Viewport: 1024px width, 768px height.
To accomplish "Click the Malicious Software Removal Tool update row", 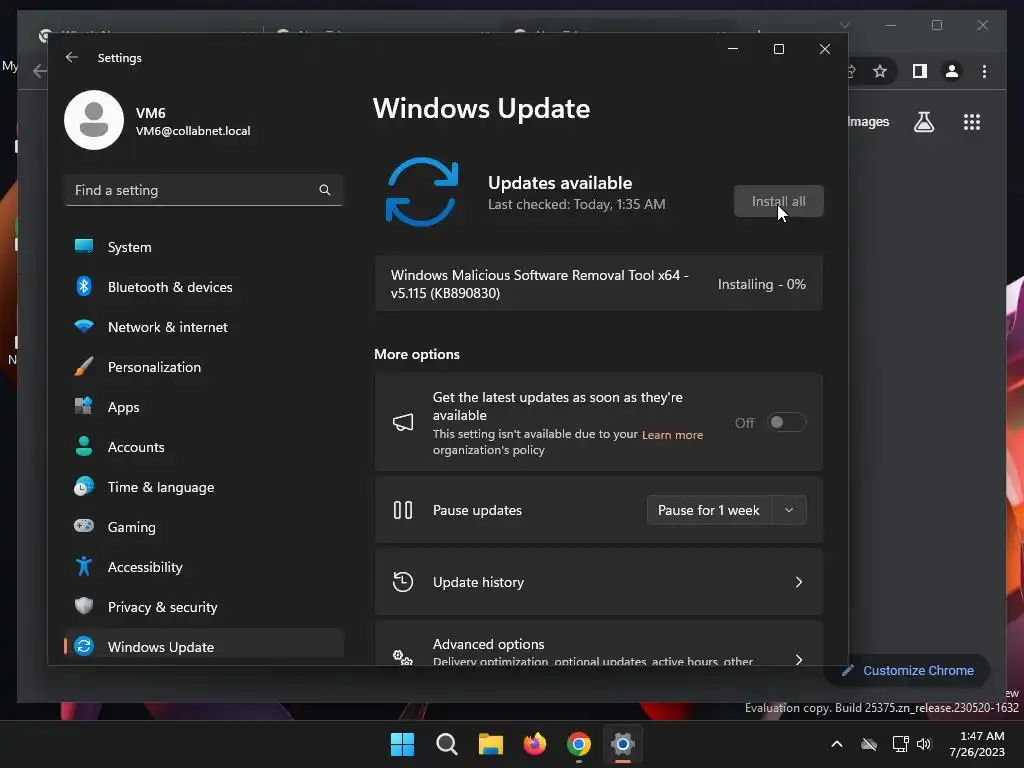I will (598, 284).
